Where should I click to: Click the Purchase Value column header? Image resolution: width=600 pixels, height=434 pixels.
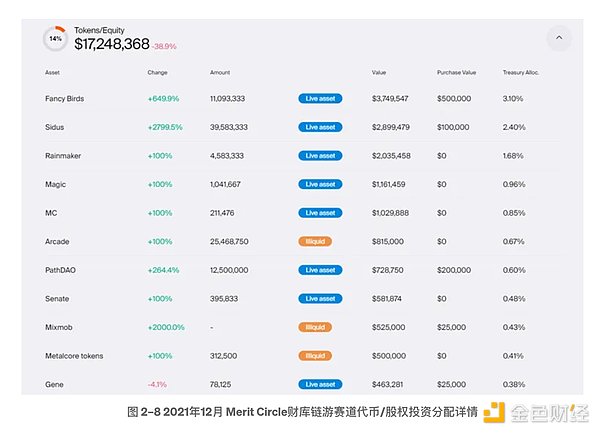click(x=456, y=73)
